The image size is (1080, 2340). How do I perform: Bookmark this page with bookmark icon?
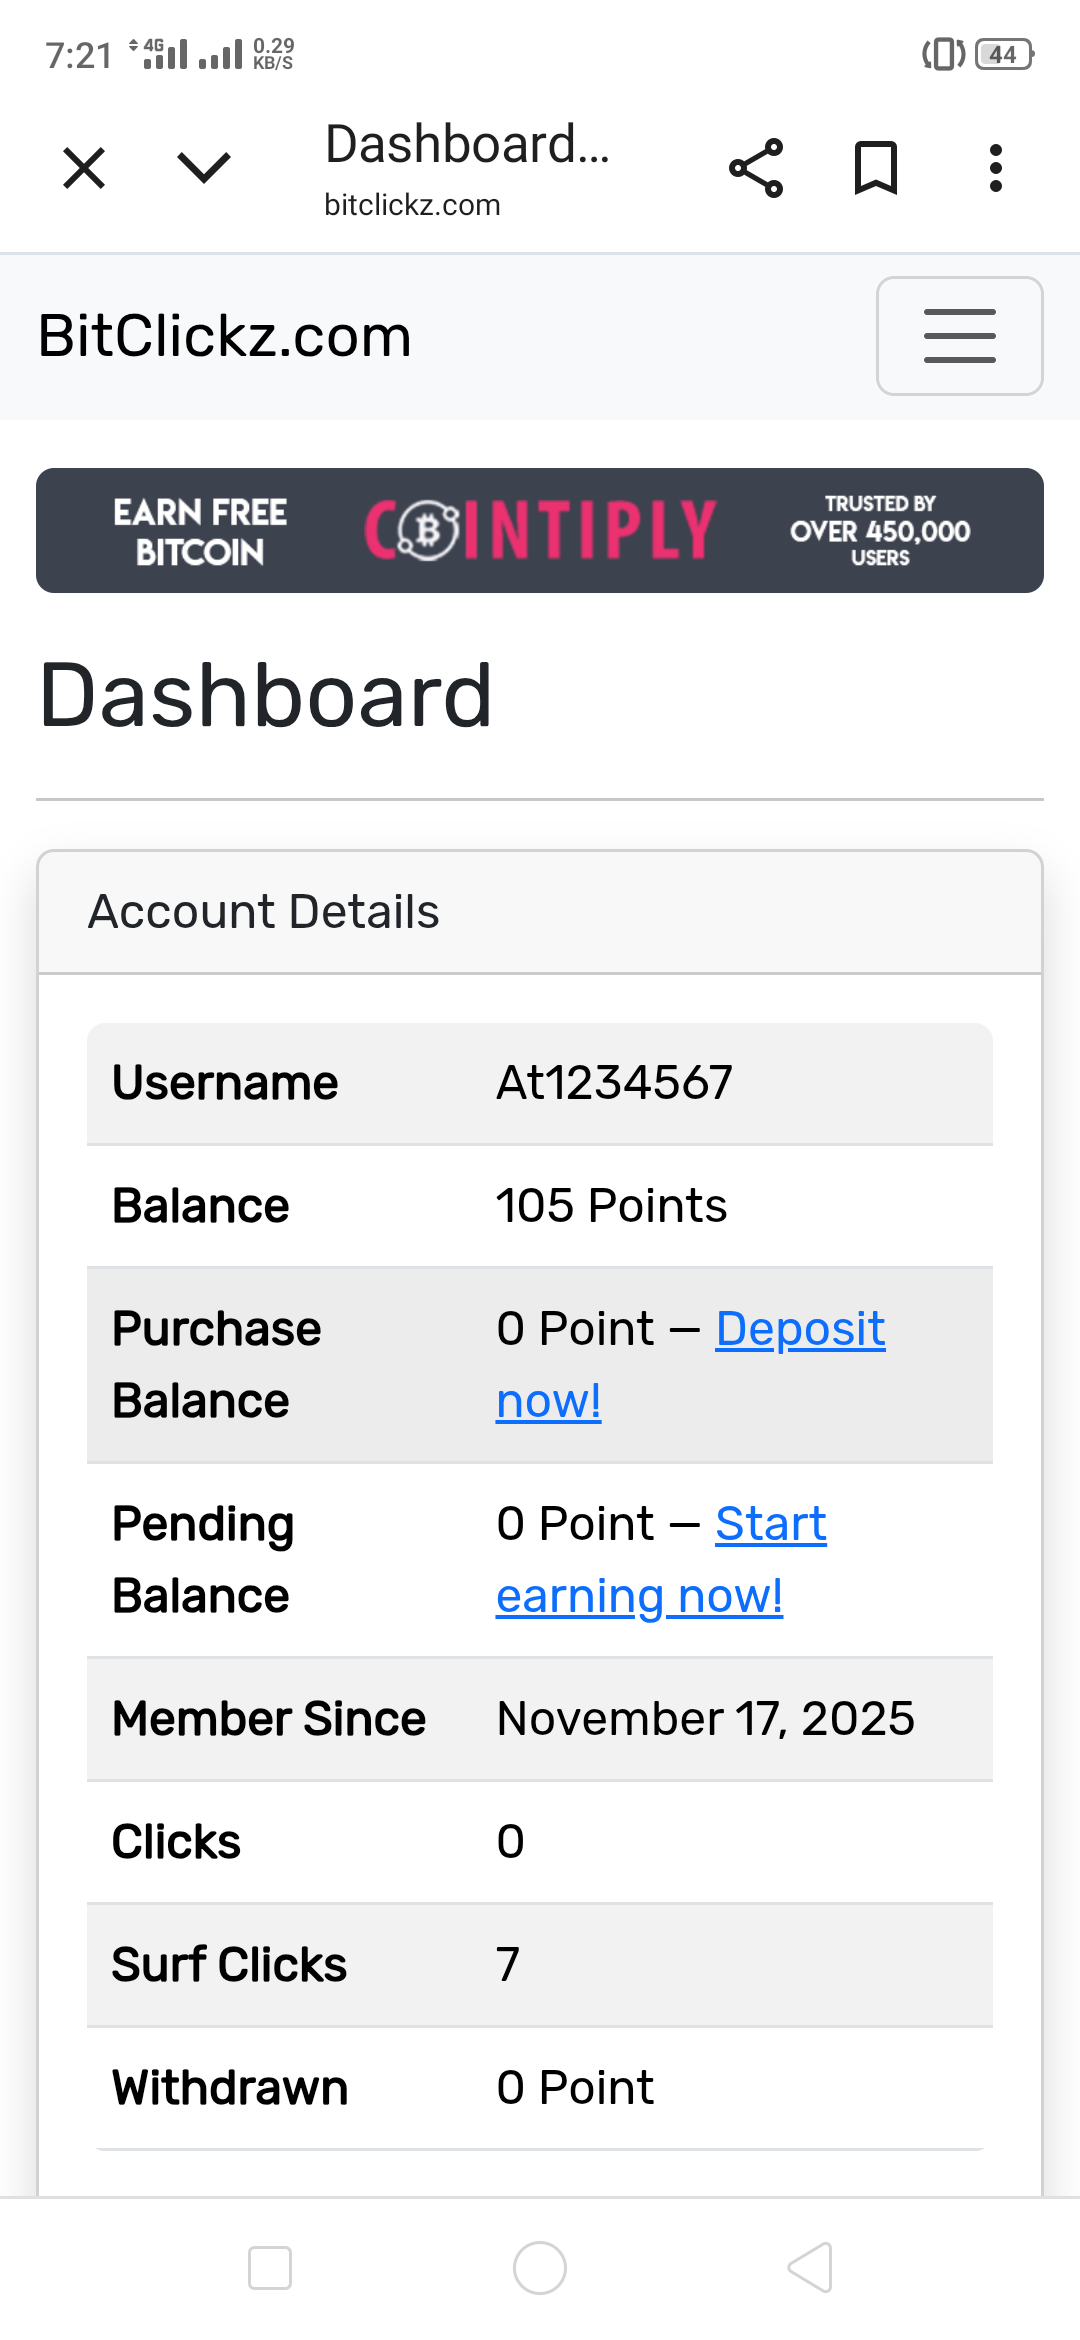(876, 168)
